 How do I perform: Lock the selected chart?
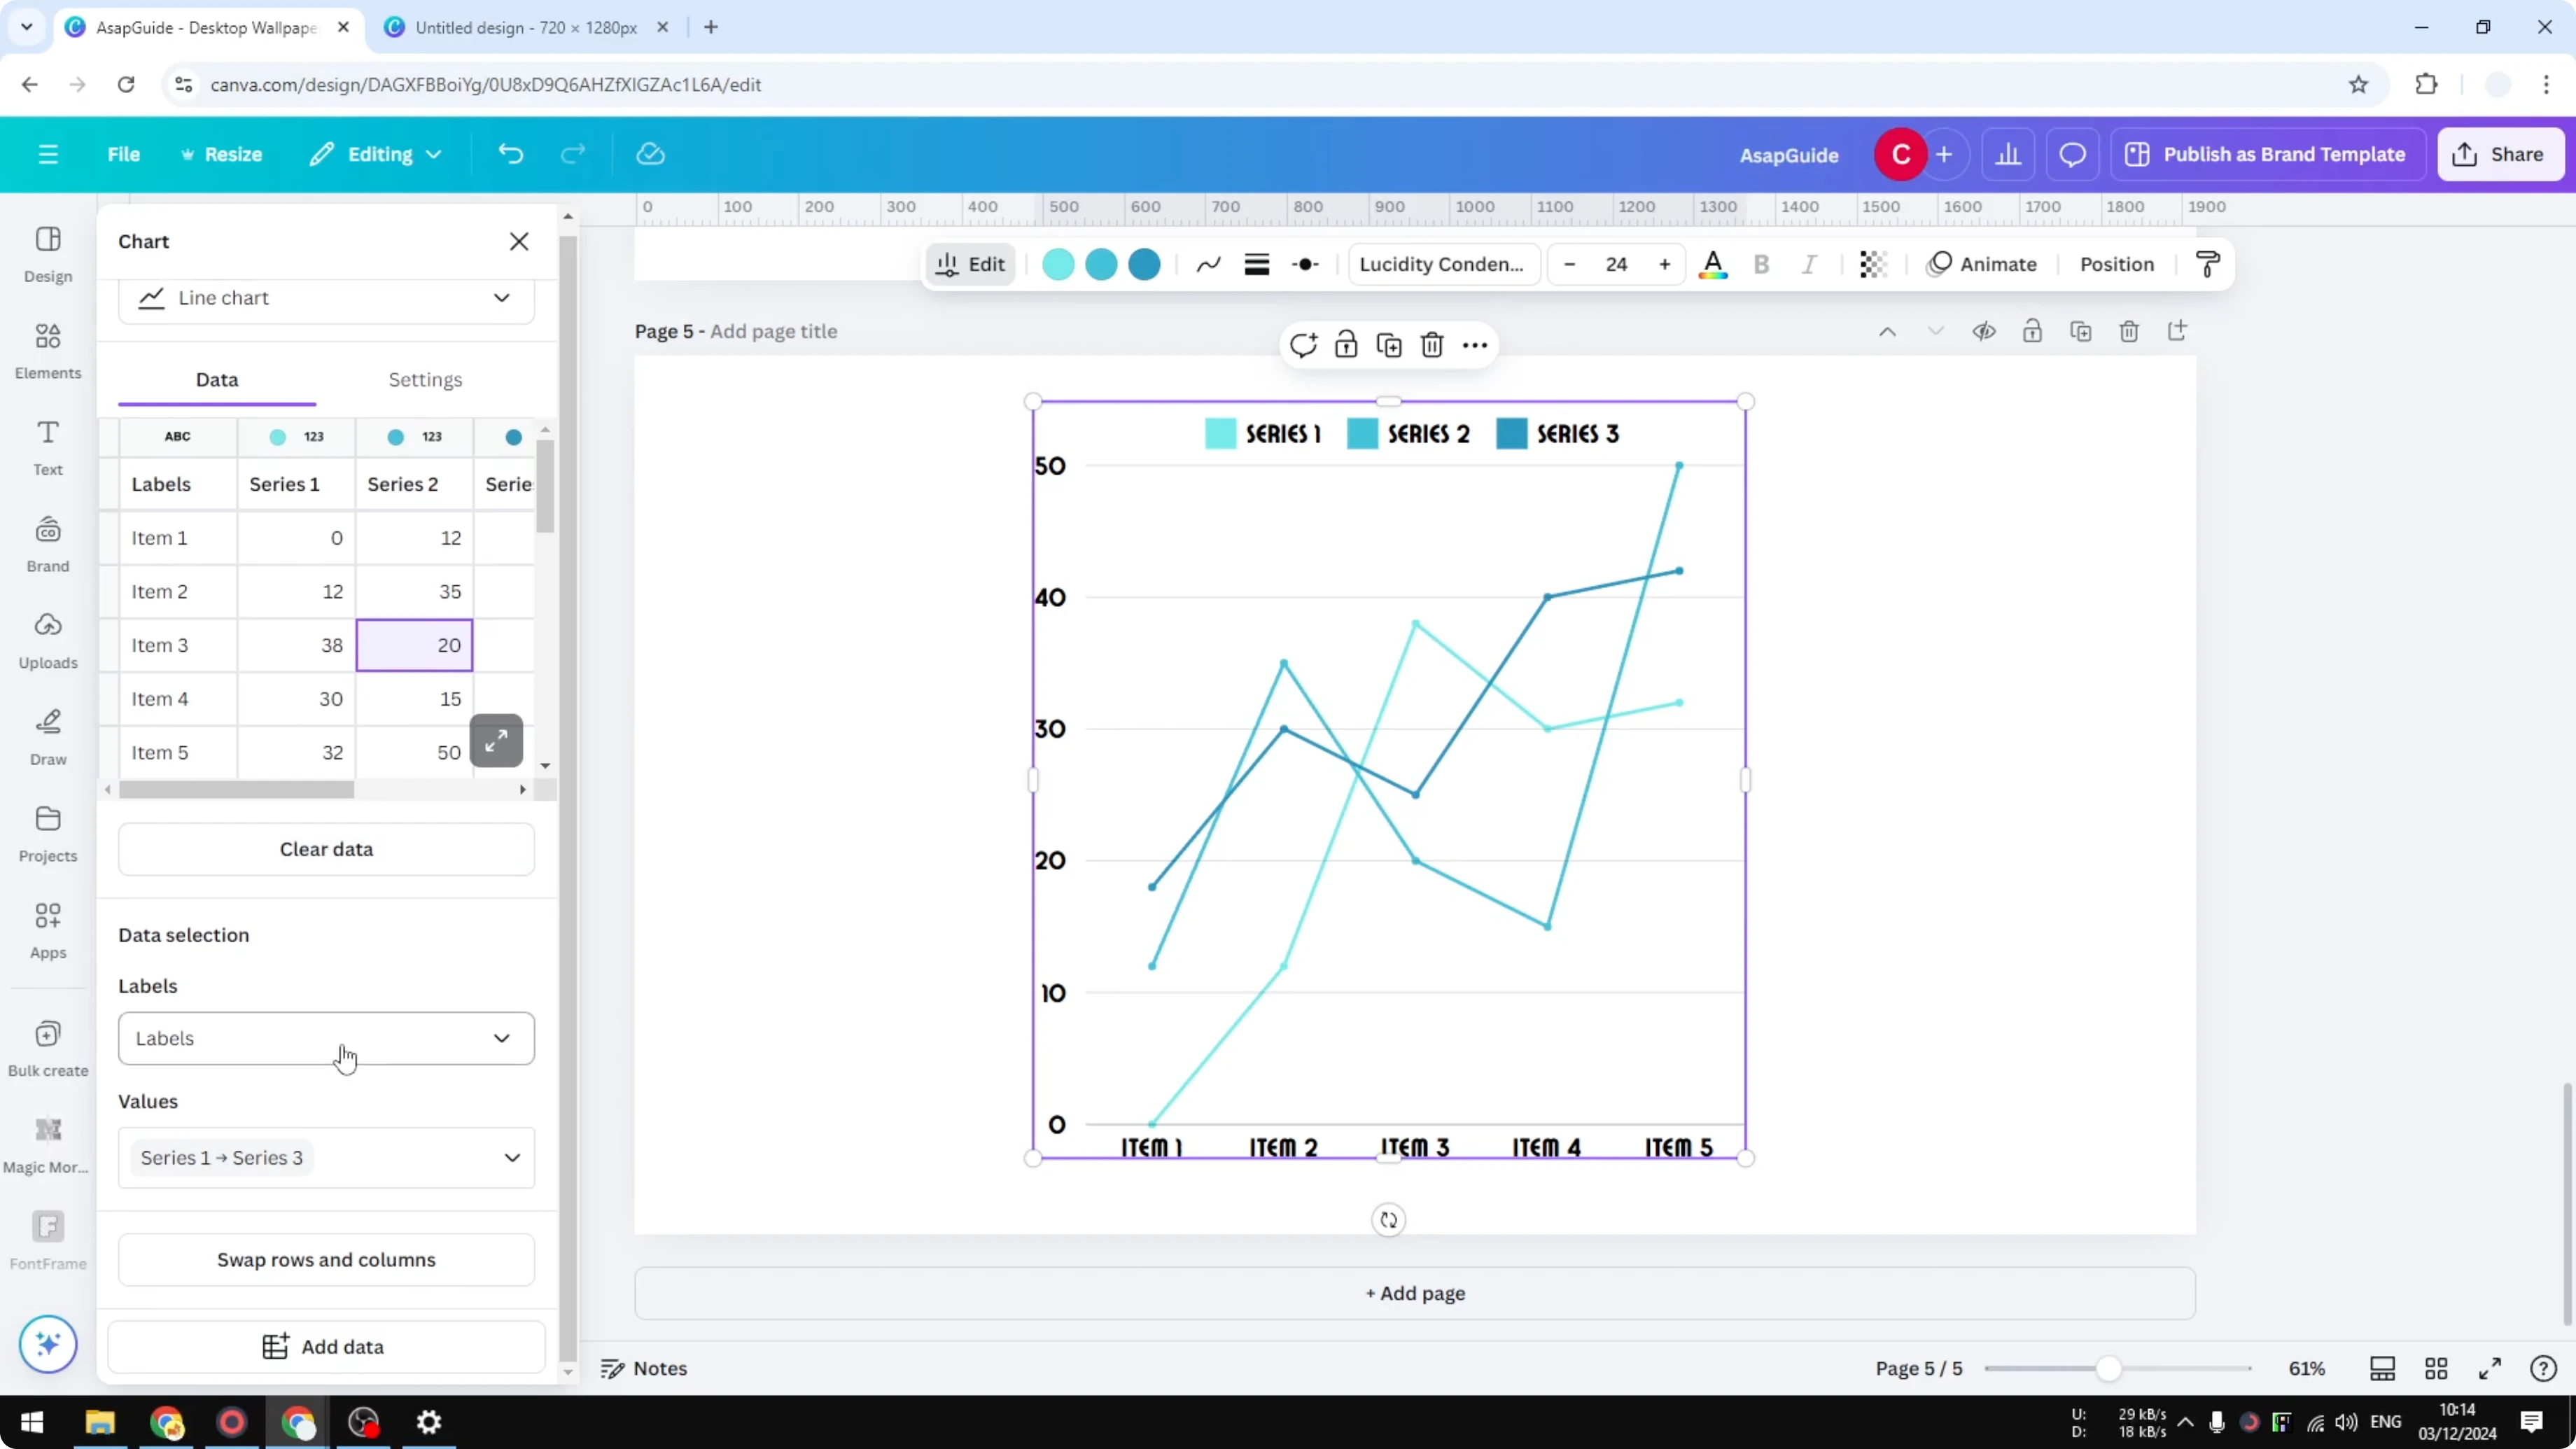coord(1345,344)
